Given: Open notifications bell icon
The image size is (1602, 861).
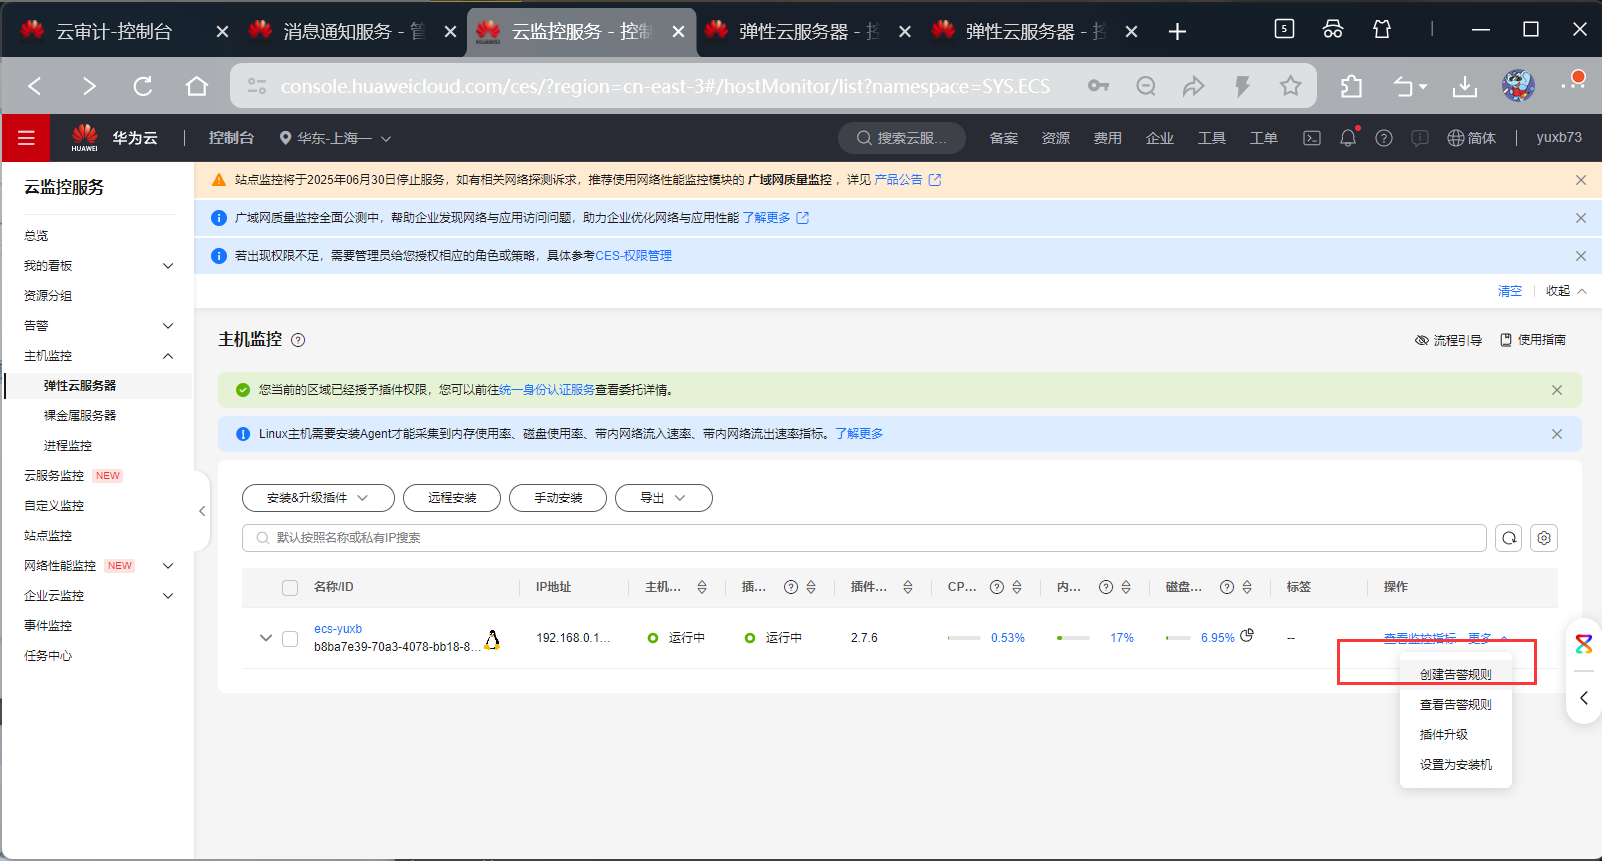Looking at the screenshot, I should (1348, 137).
